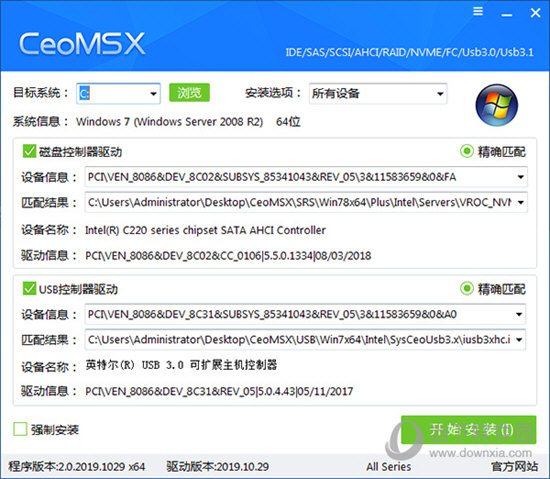Click the All Series label in status bar
550x479 pixels.
point(389,467)
